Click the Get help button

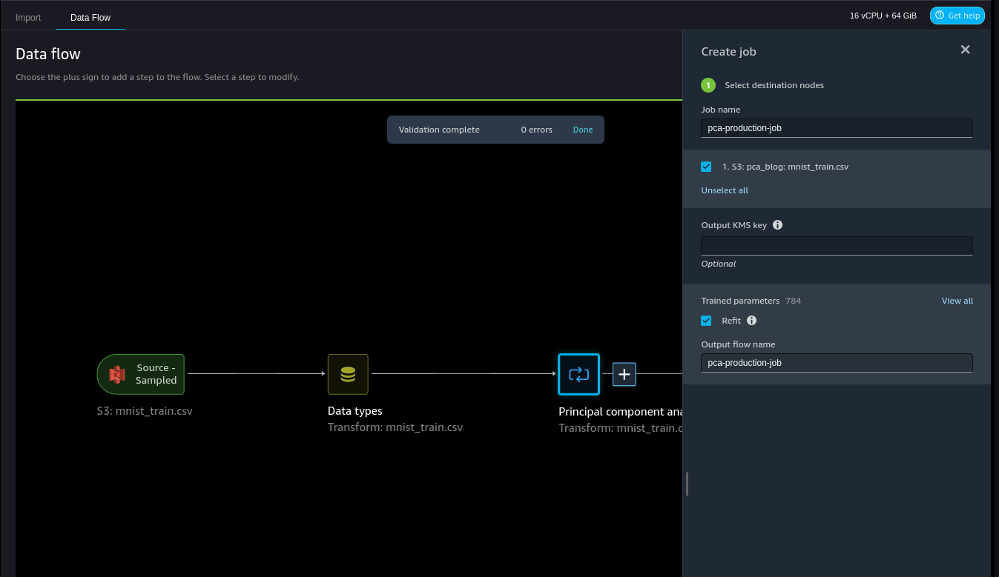pos(957,15)
